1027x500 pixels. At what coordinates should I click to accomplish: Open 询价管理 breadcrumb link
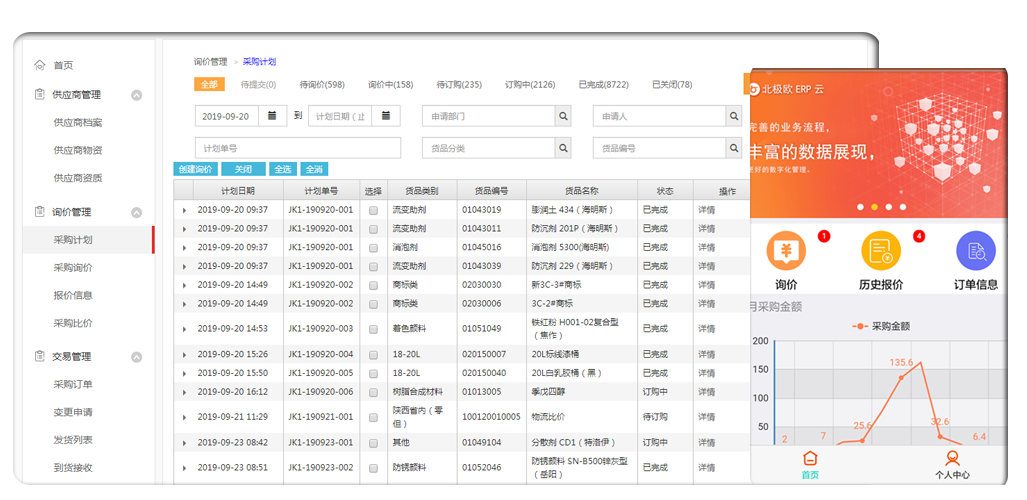(210, 62)
